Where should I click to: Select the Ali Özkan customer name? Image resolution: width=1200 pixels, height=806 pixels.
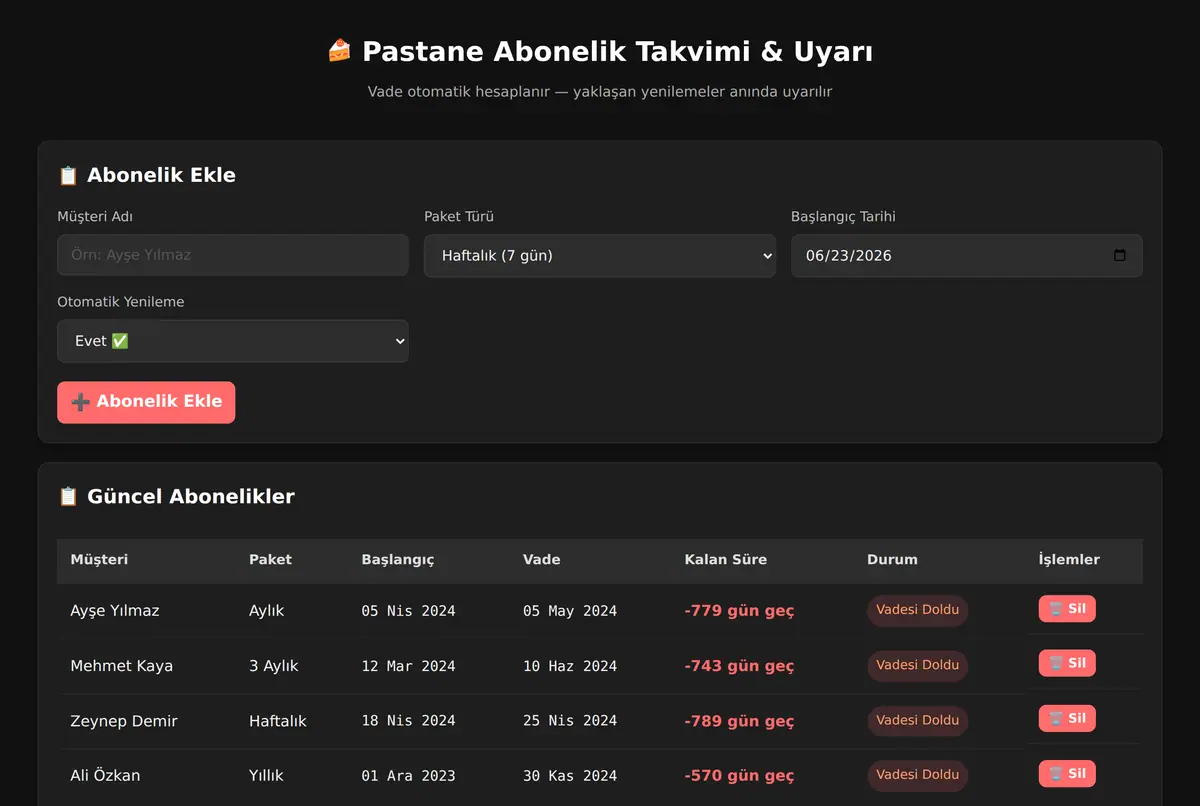point(105,776)
